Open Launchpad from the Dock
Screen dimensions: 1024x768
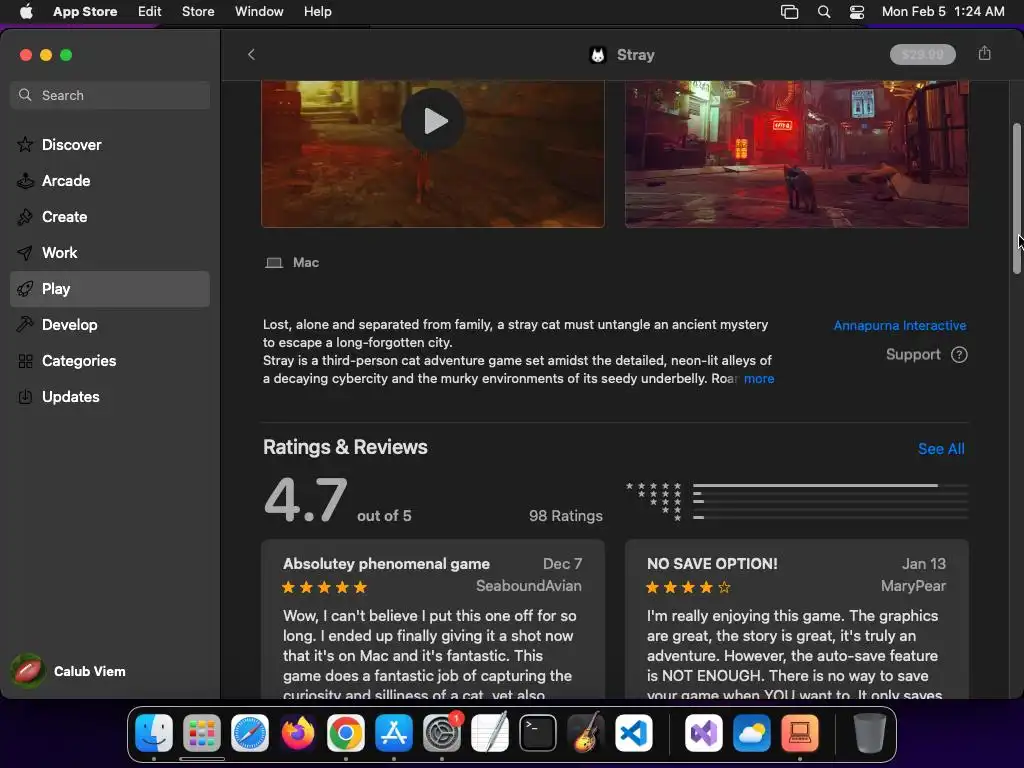coord(202,733)
